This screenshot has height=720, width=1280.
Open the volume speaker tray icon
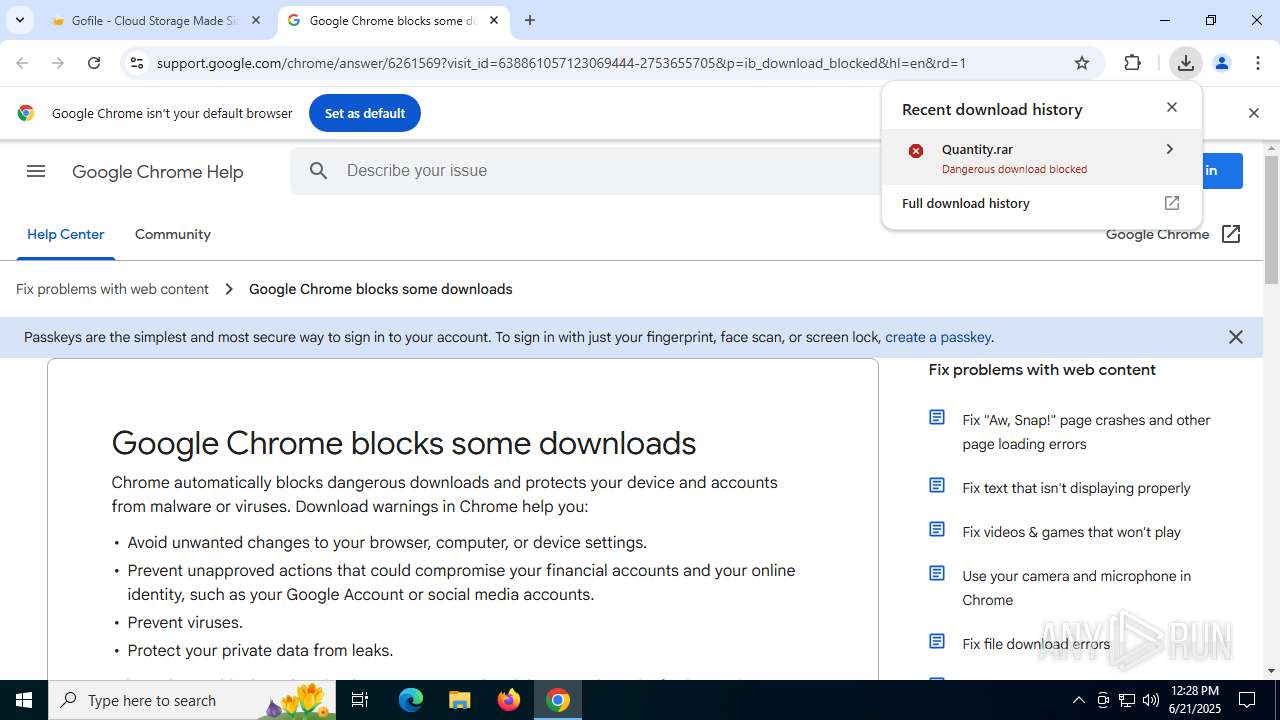(x=1151, y=700)
